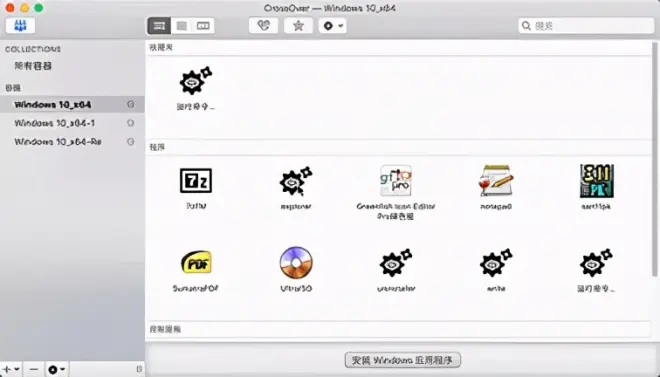Screen dimensions: 660x377
Task: Switch to the icon grid view mode
Action: [159, 26]
